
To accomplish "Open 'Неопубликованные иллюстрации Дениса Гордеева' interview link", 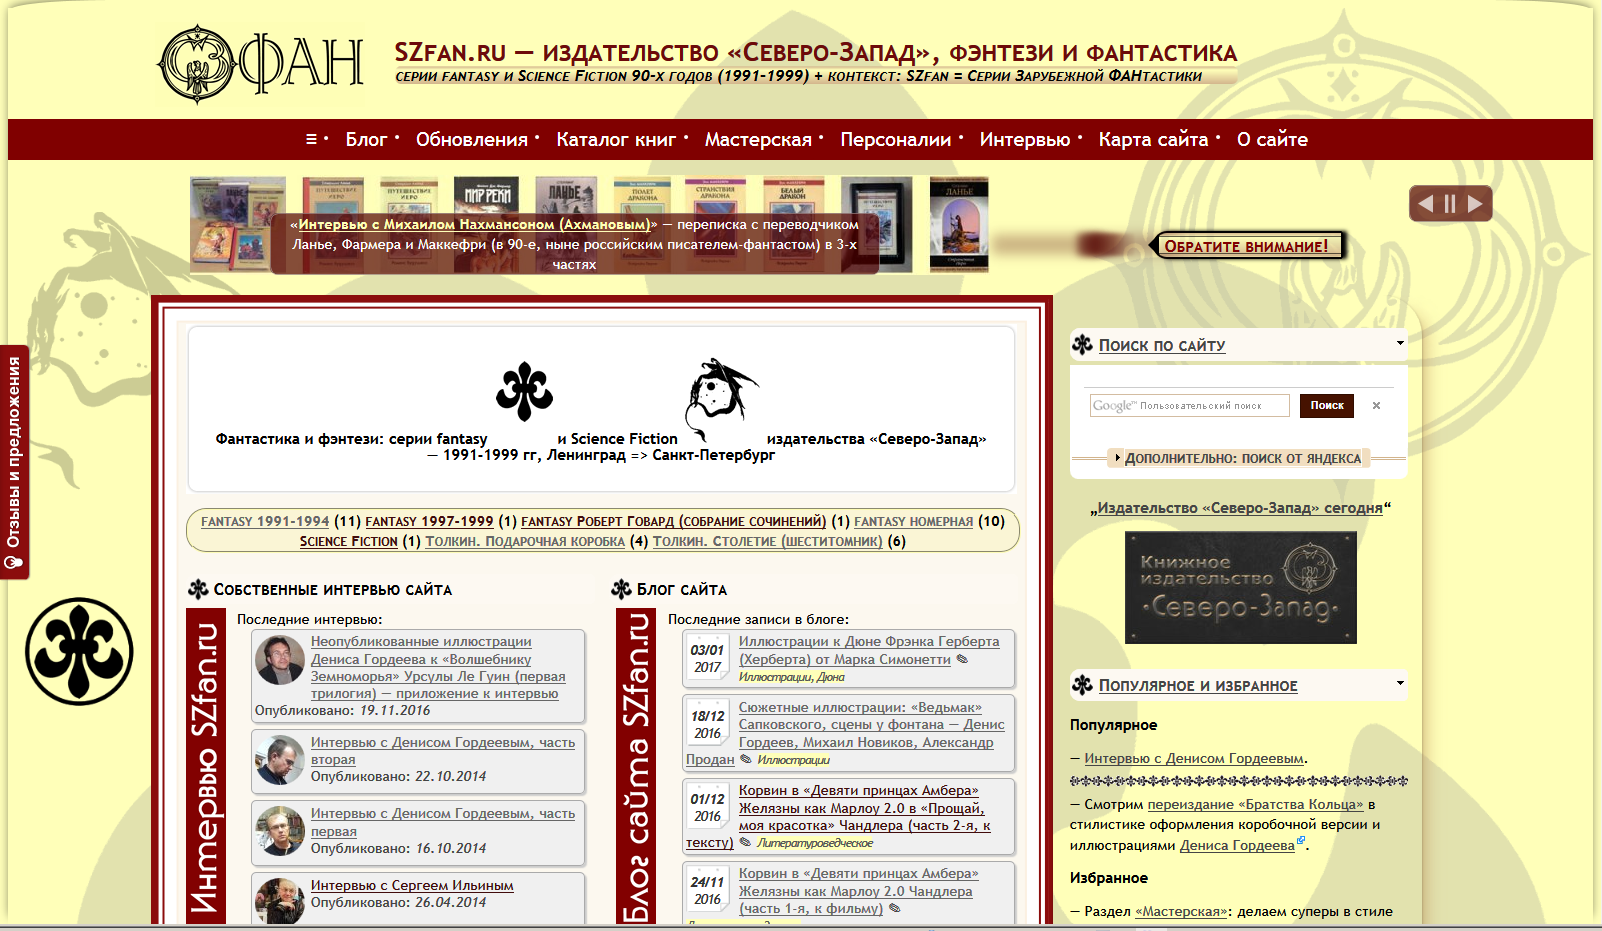I will [438, 668].
